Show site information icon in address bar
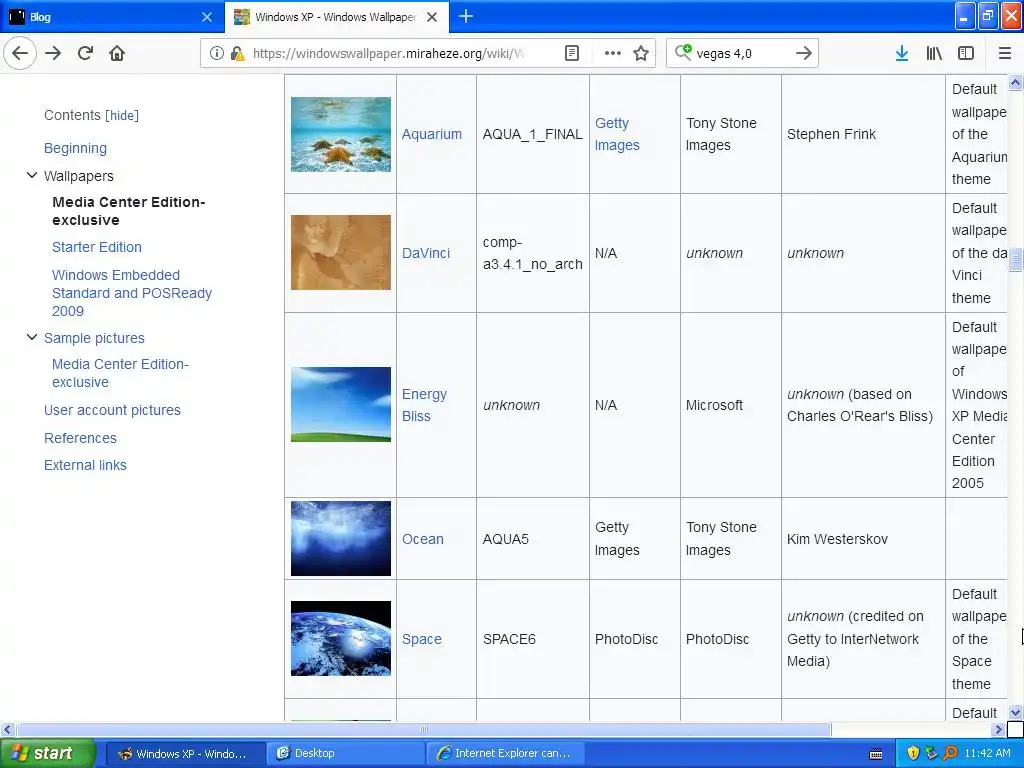Image resolution: width=1024 pixels, height=768 pixels. point(216,54)
